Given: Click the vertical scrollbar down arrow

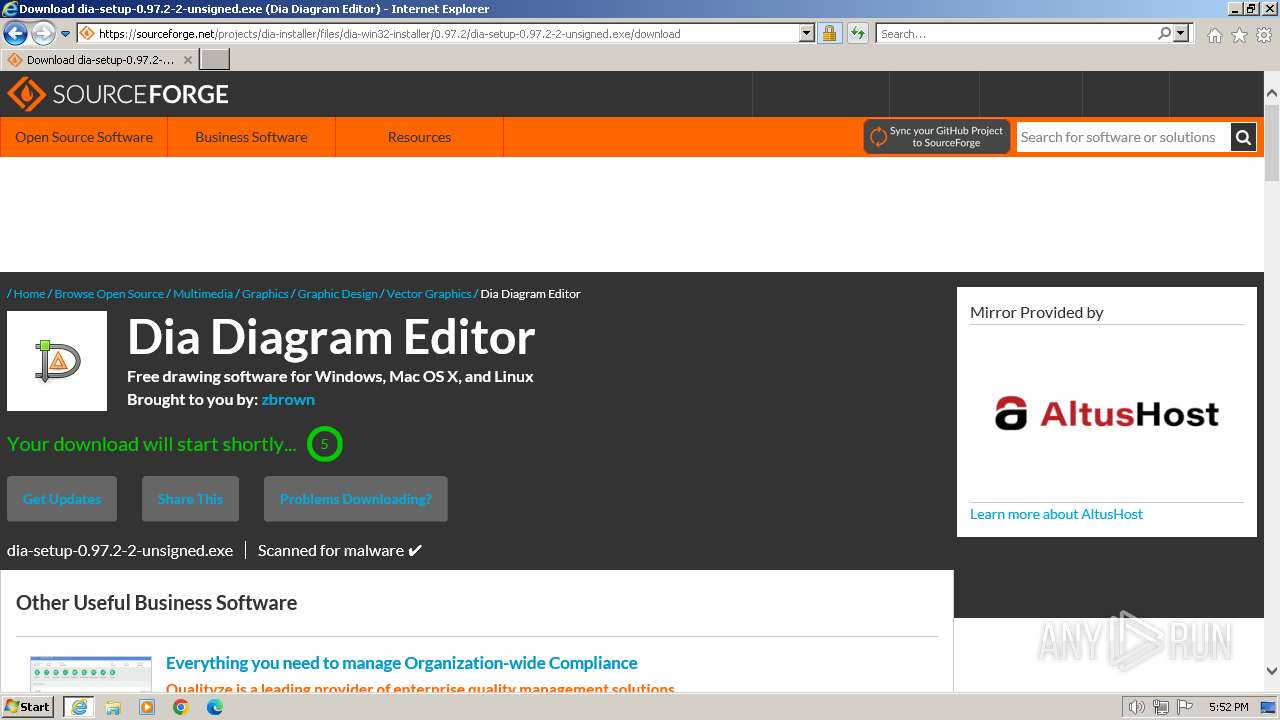Looking at the screenshot, I should point(1272,671).
